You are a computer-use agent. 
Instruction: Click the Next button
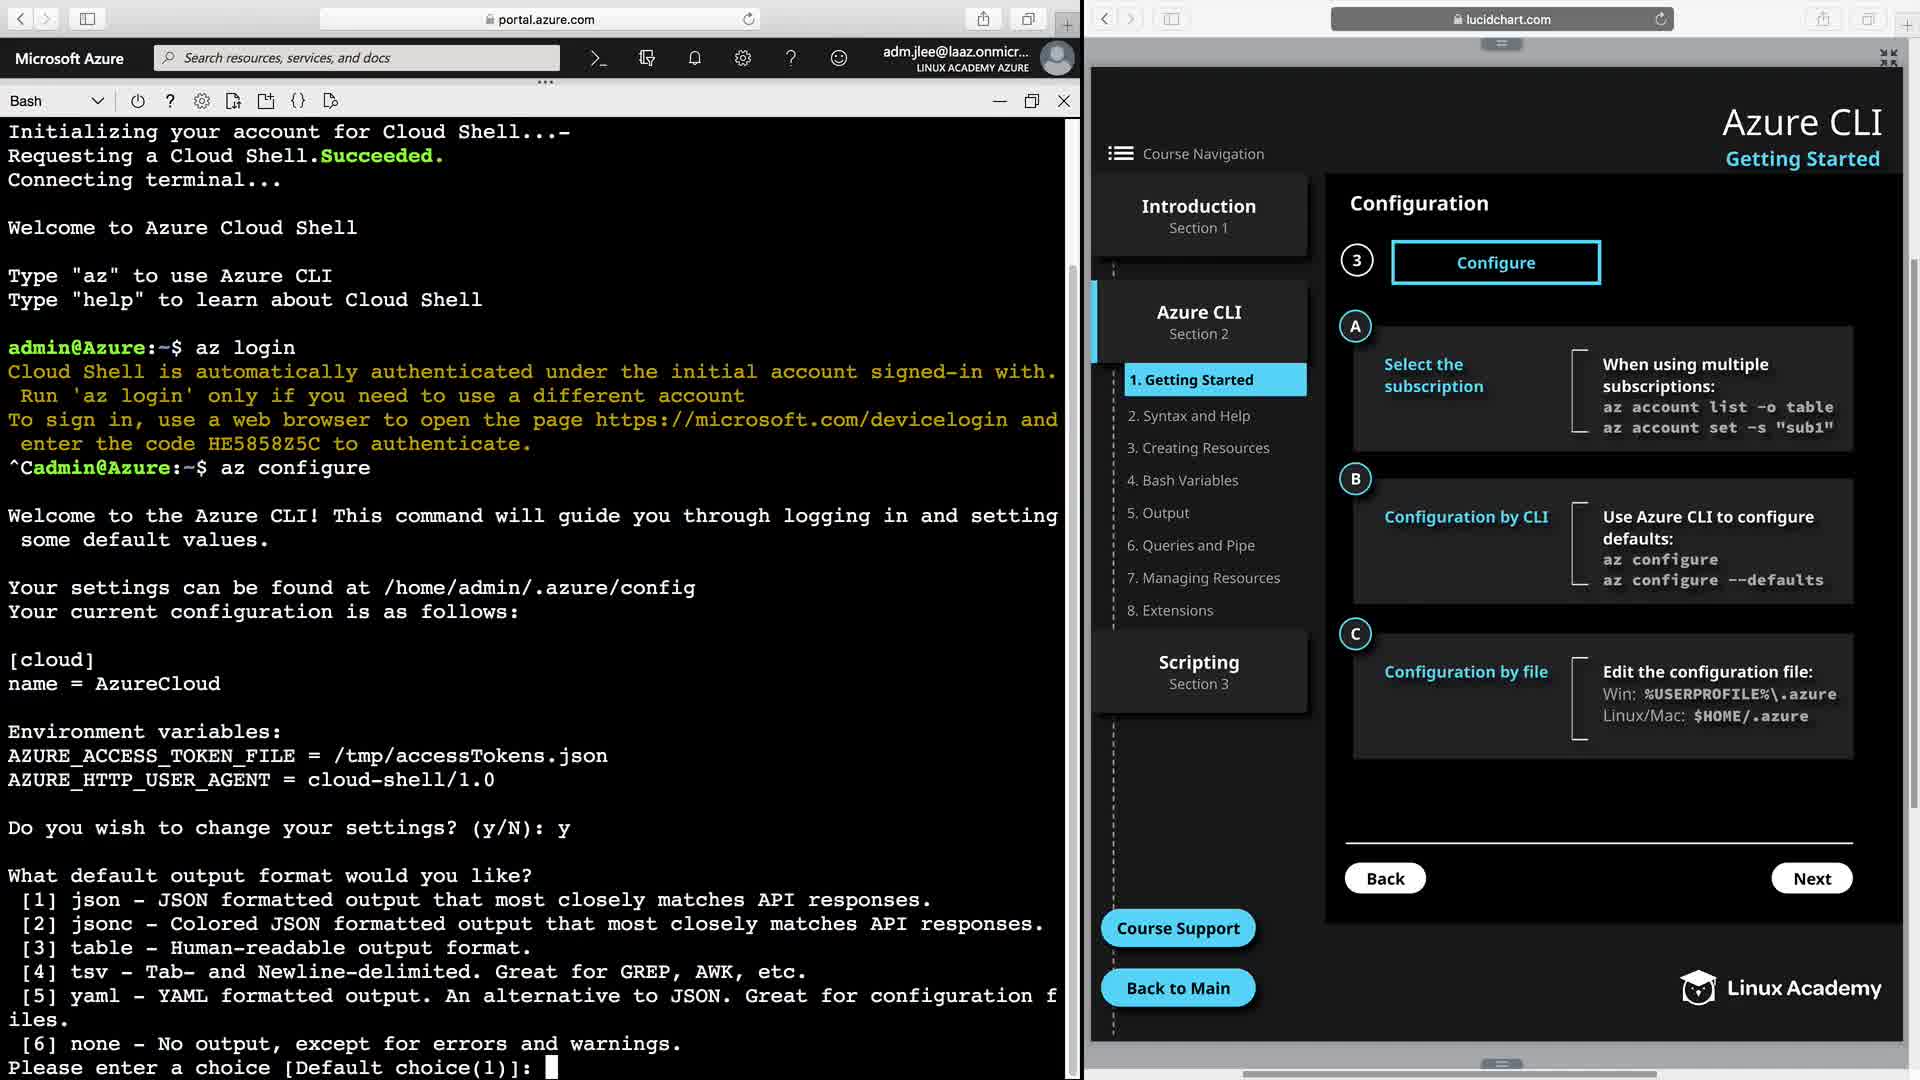(x=1811, y=878)
